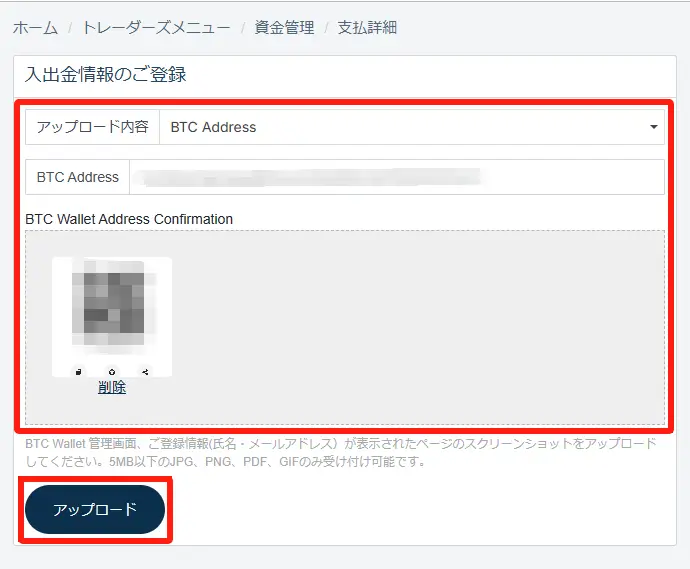Image resolution: width=690 pixels, height=569 pixels.
Task: Focus the BTC Address text input
Action: click(397, 177)
